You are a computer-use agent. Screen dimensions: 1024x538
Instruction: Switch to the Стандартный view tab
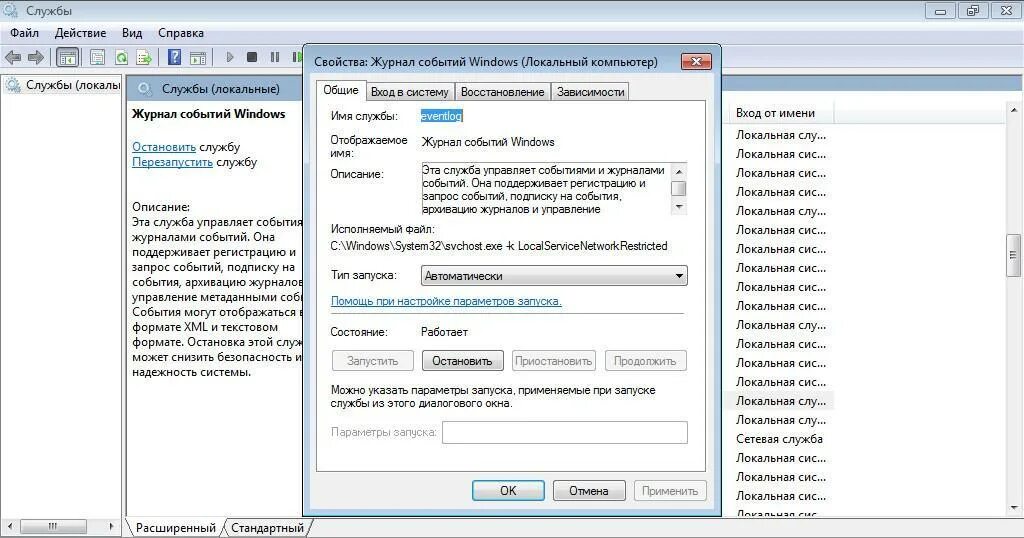[x=268, y=528]
